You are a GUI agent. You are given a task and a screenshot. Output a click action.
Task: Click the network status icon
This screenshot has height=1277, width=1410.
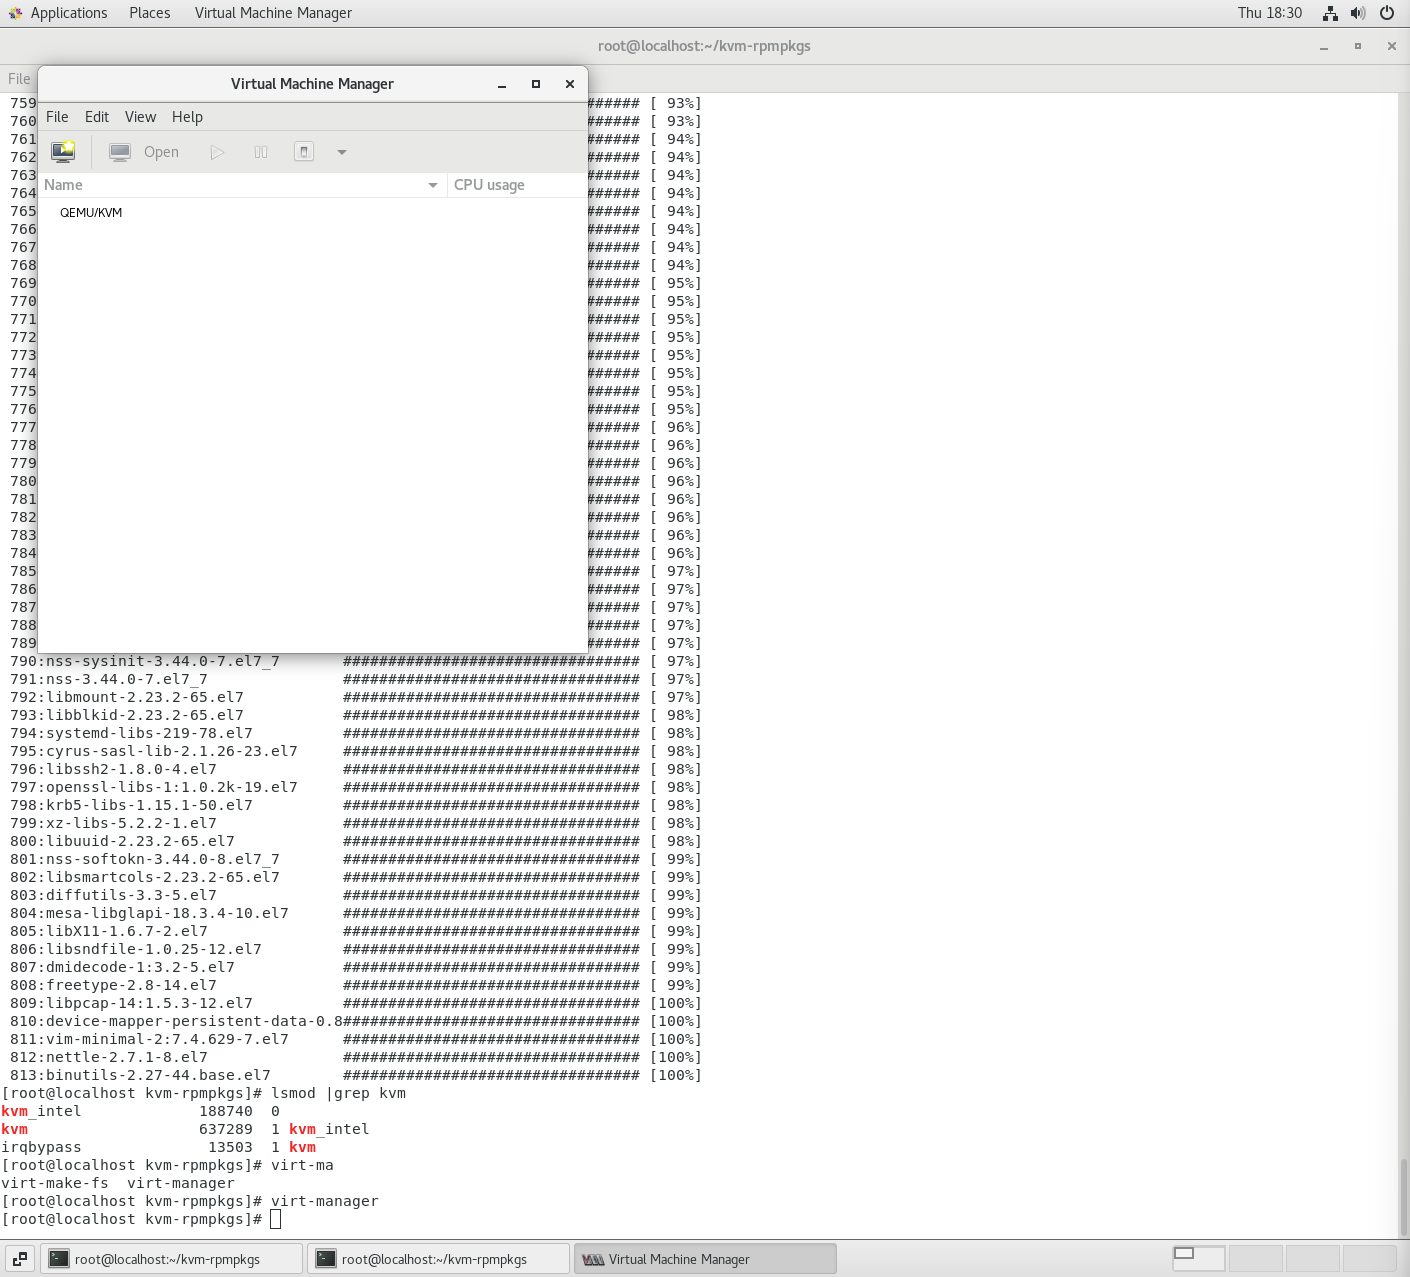point(1330,13)
